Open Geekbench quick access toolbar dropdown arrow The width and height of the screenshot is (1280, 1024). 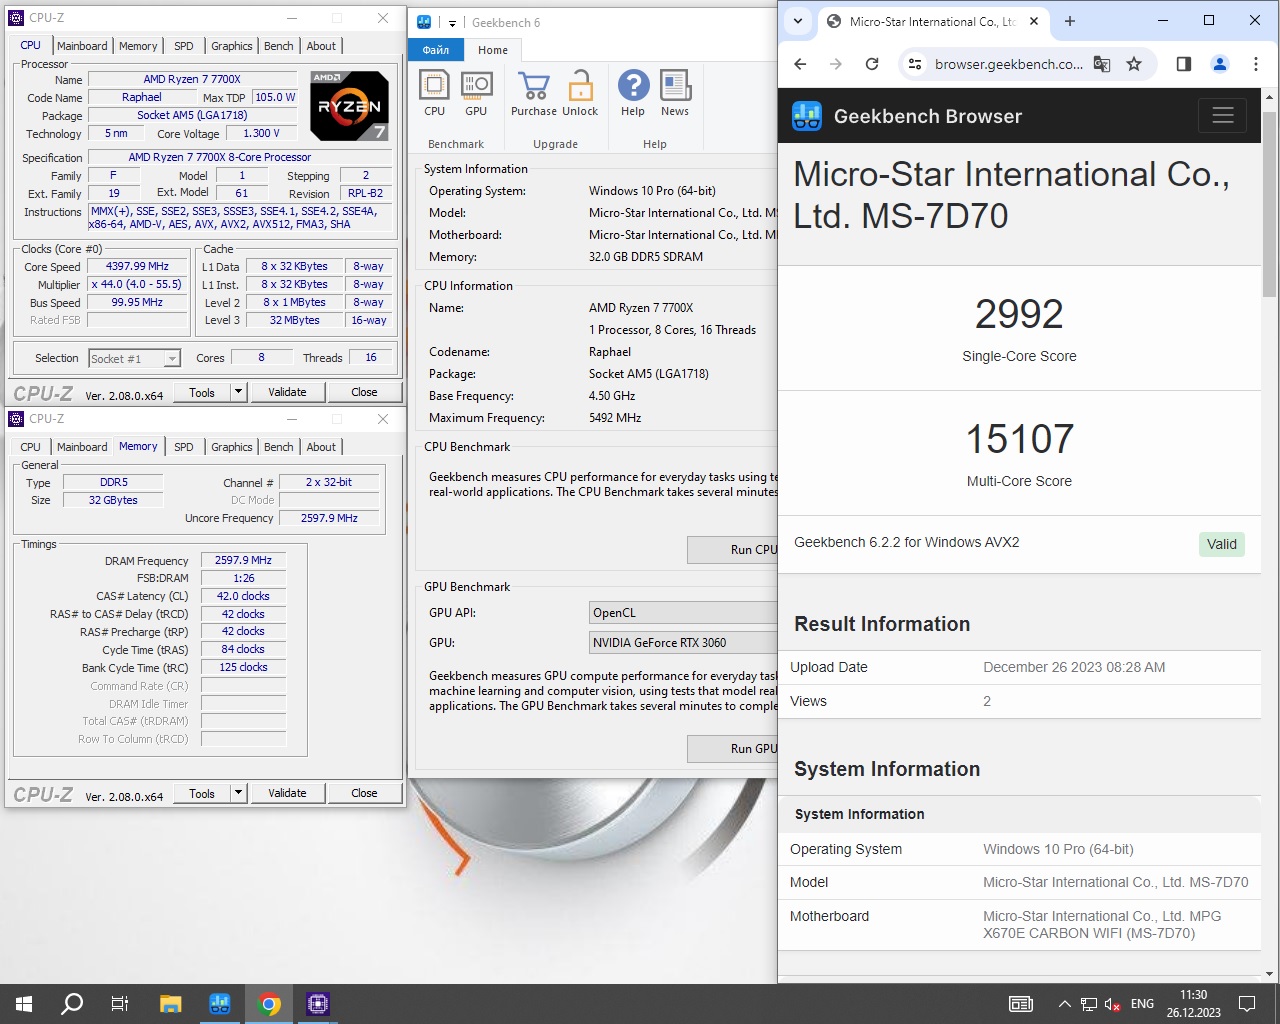coord(452,23)
